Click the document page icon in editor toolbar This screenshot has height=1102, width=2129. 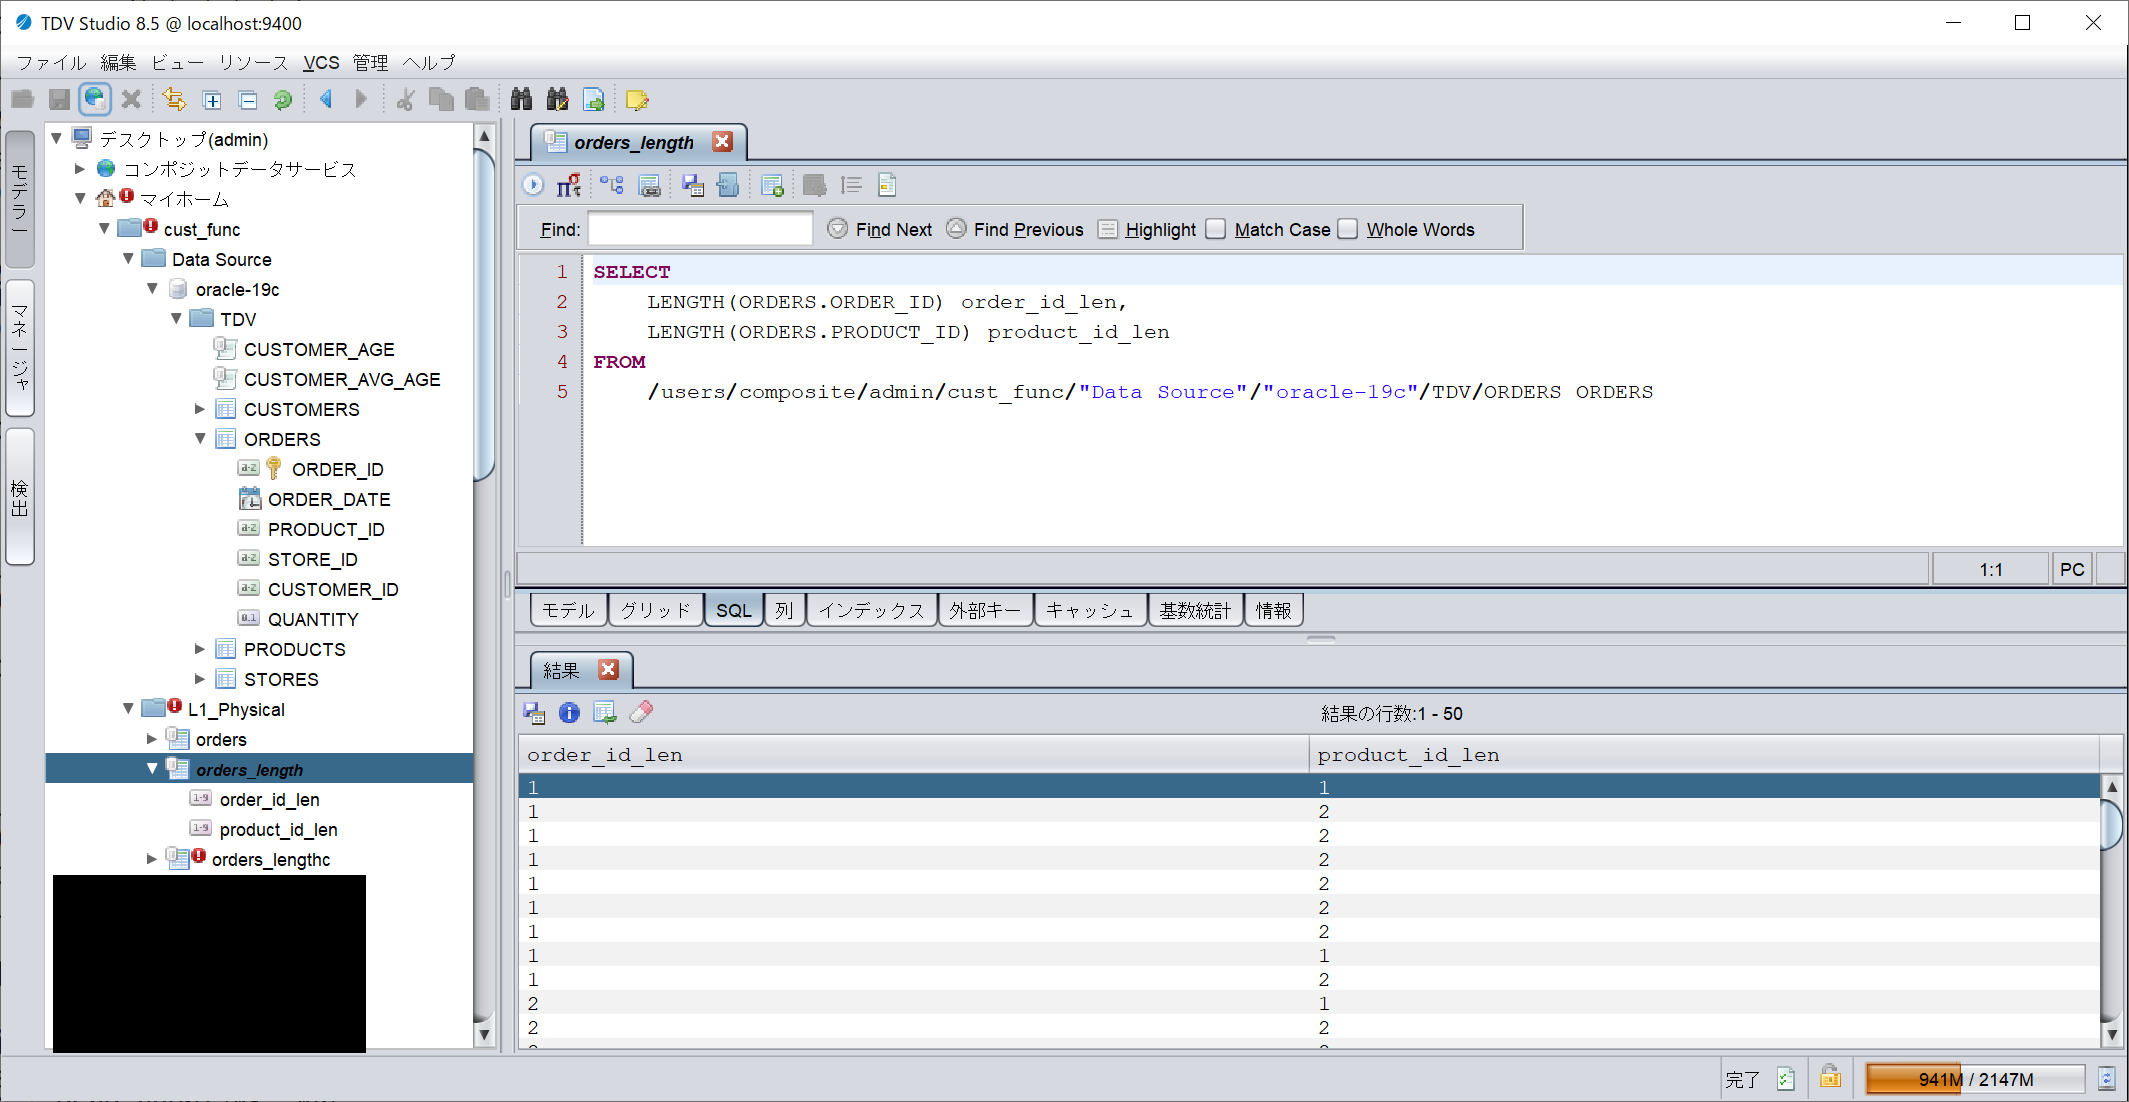point(887,185)
